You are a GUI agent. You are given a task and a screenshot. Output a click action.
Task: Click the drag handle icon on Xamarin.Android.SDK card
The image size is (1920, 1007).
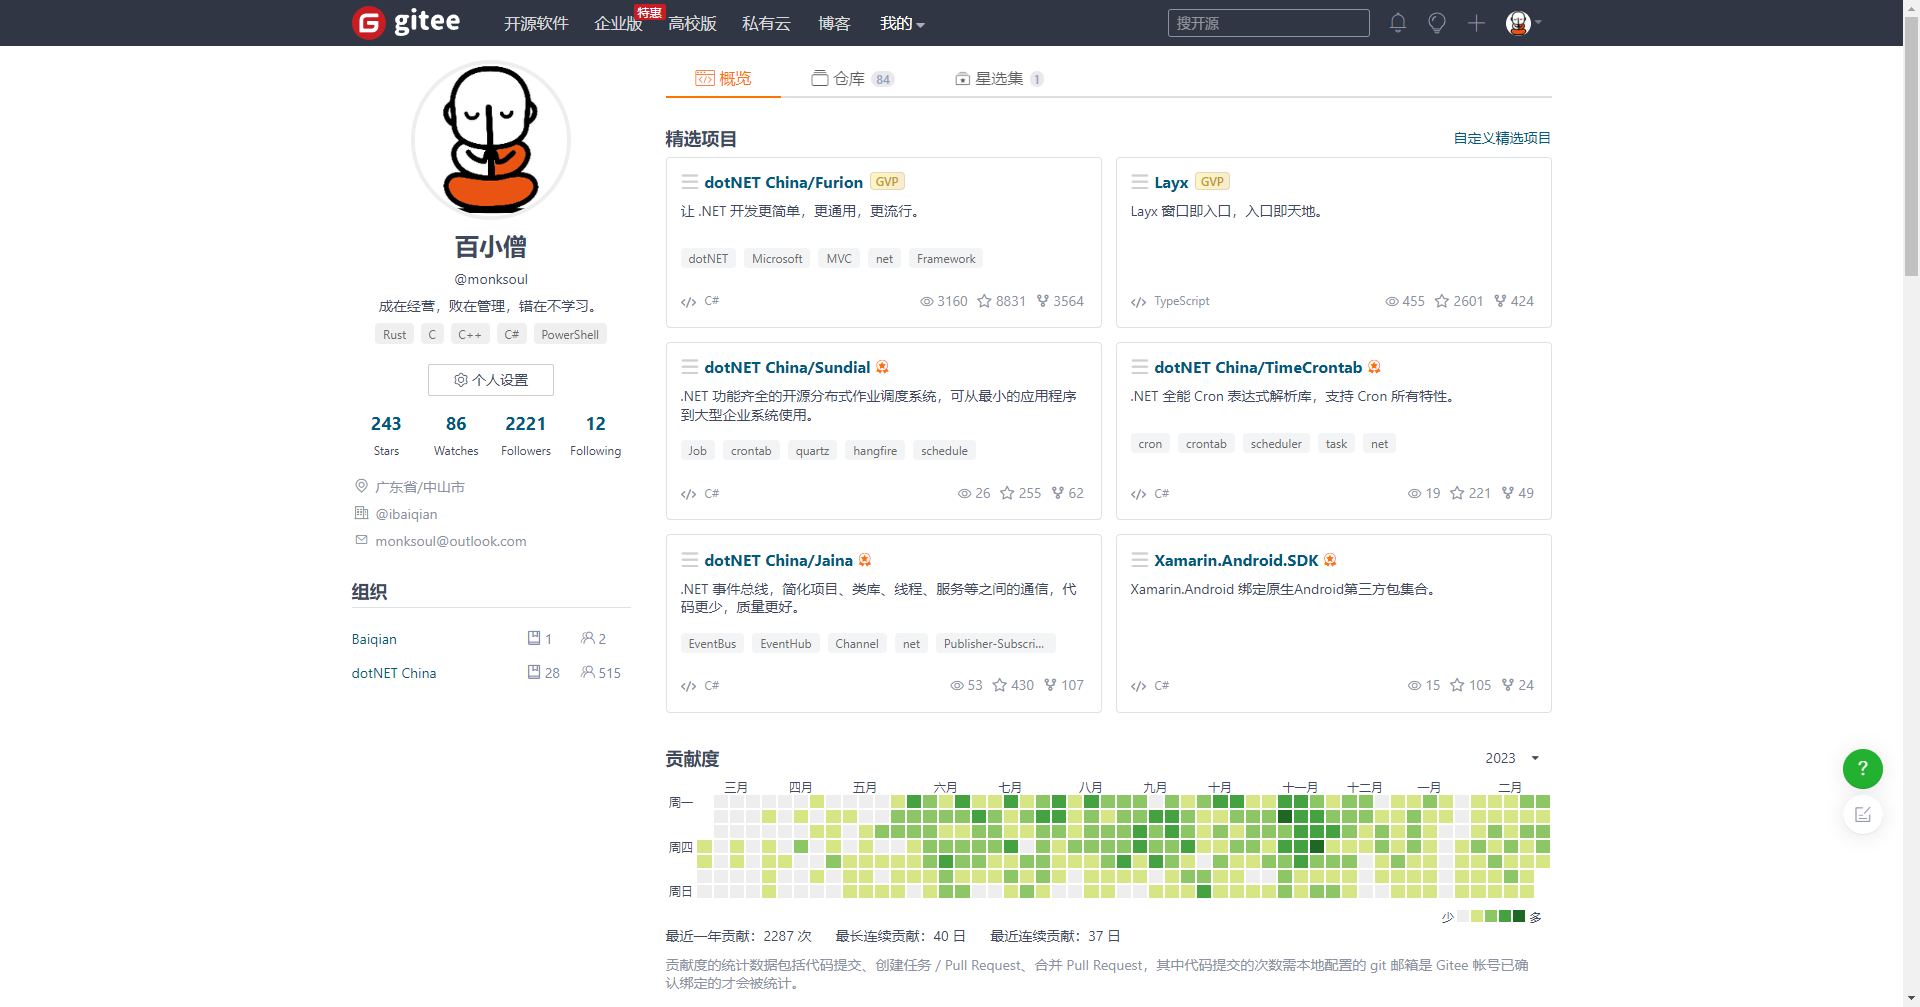click(x=1139, y=560)
